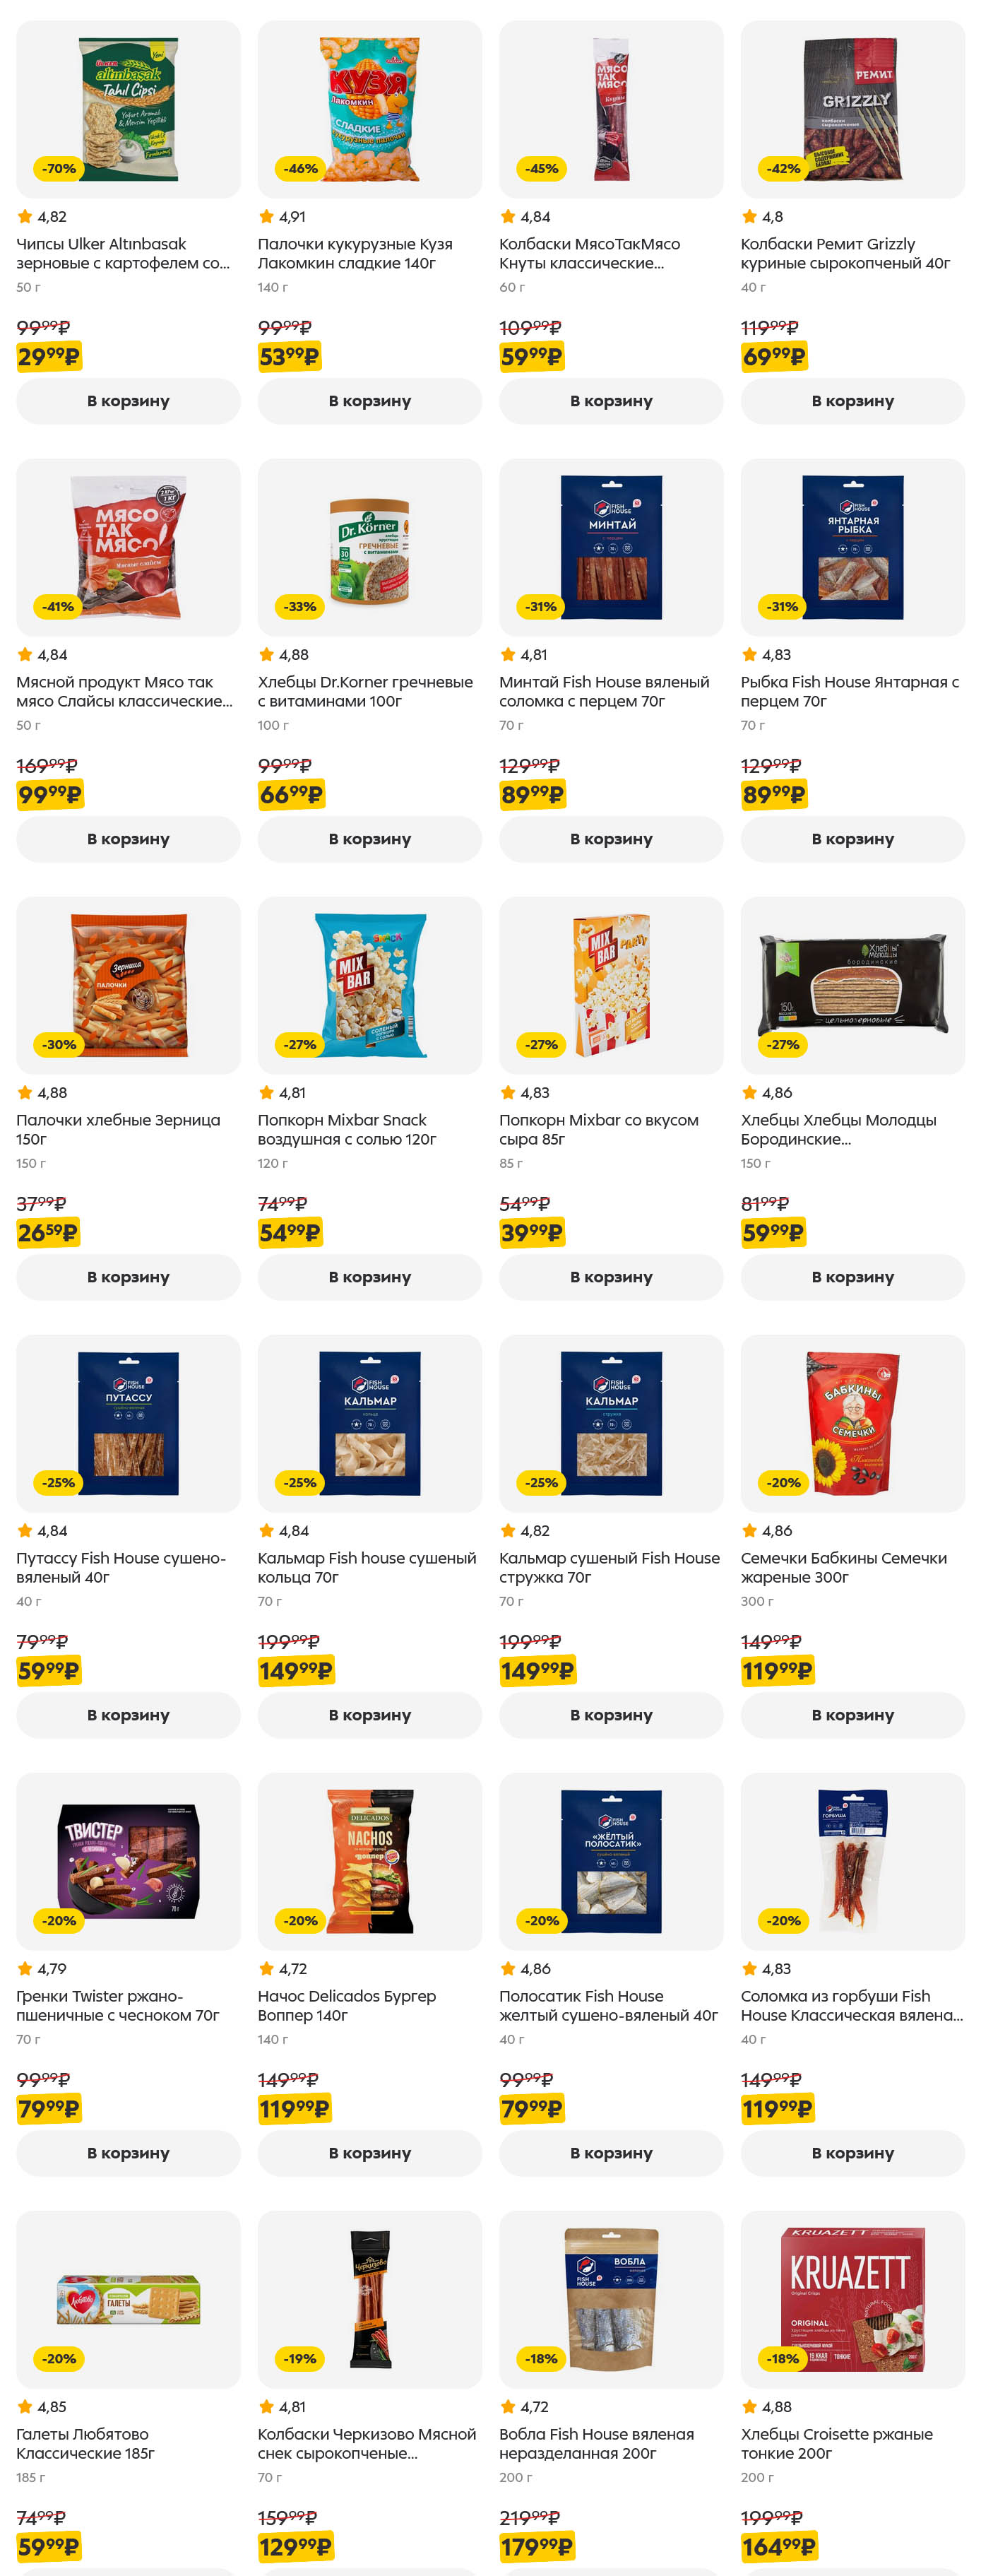This screenshot has height=2576, width=981.
Task: Open Рыбка Fish House Янтарная title link
Action: (849, 691)
